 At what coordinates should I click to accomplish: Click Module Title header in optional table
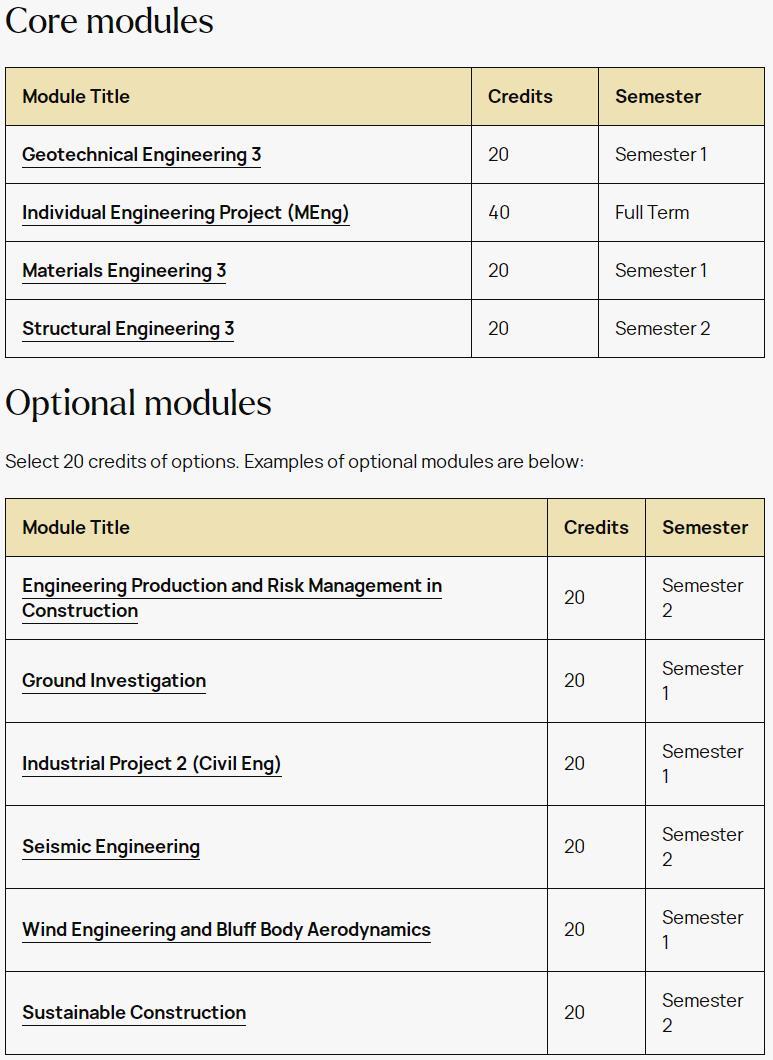[76, 527]
